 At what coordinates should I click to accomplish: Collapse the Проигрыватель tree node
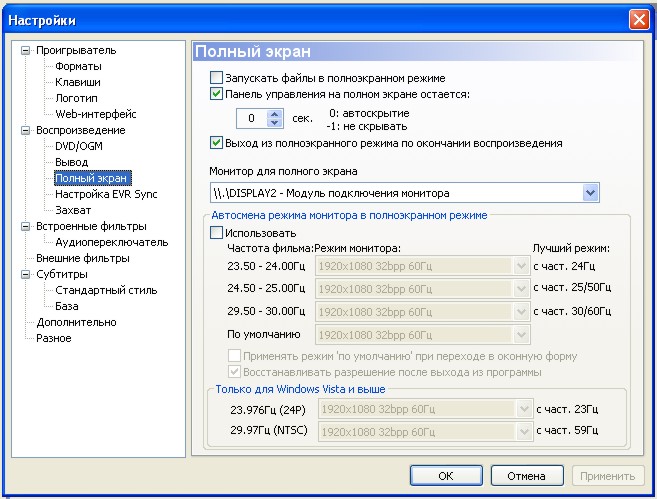pyautogui.click(x=26, y=50)
